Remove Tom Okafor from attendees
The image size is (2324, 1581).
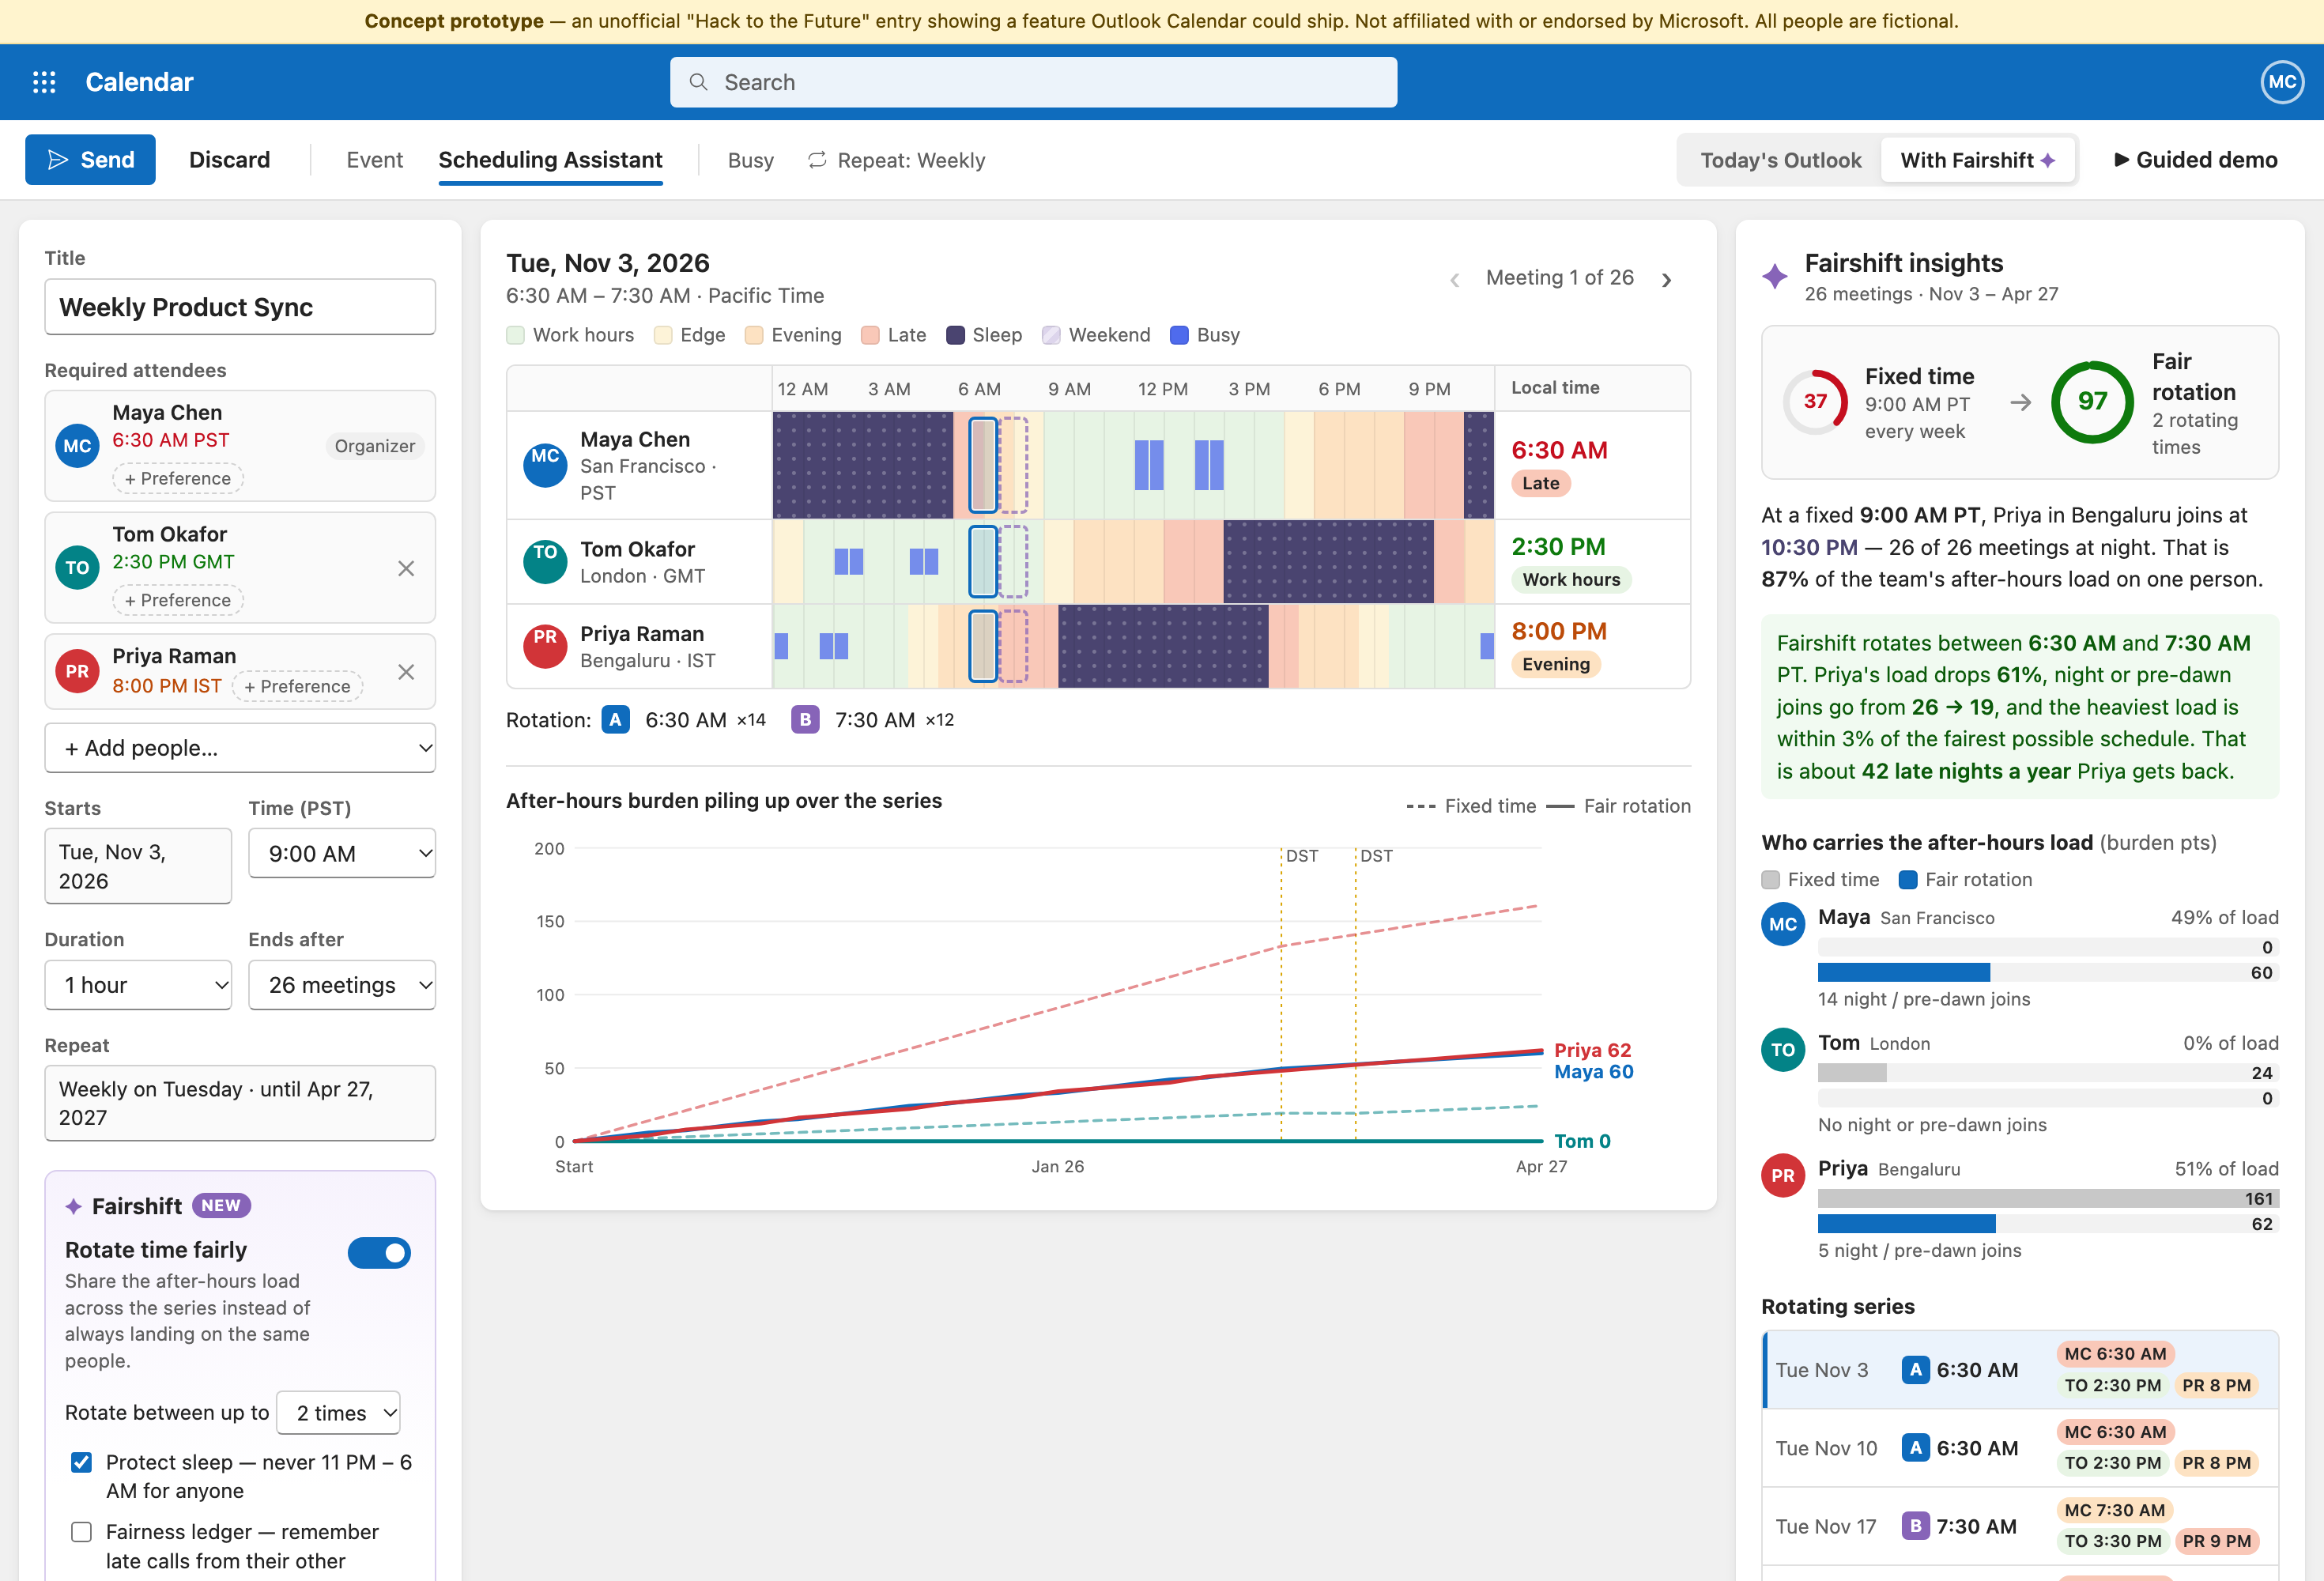pos(406,568)
